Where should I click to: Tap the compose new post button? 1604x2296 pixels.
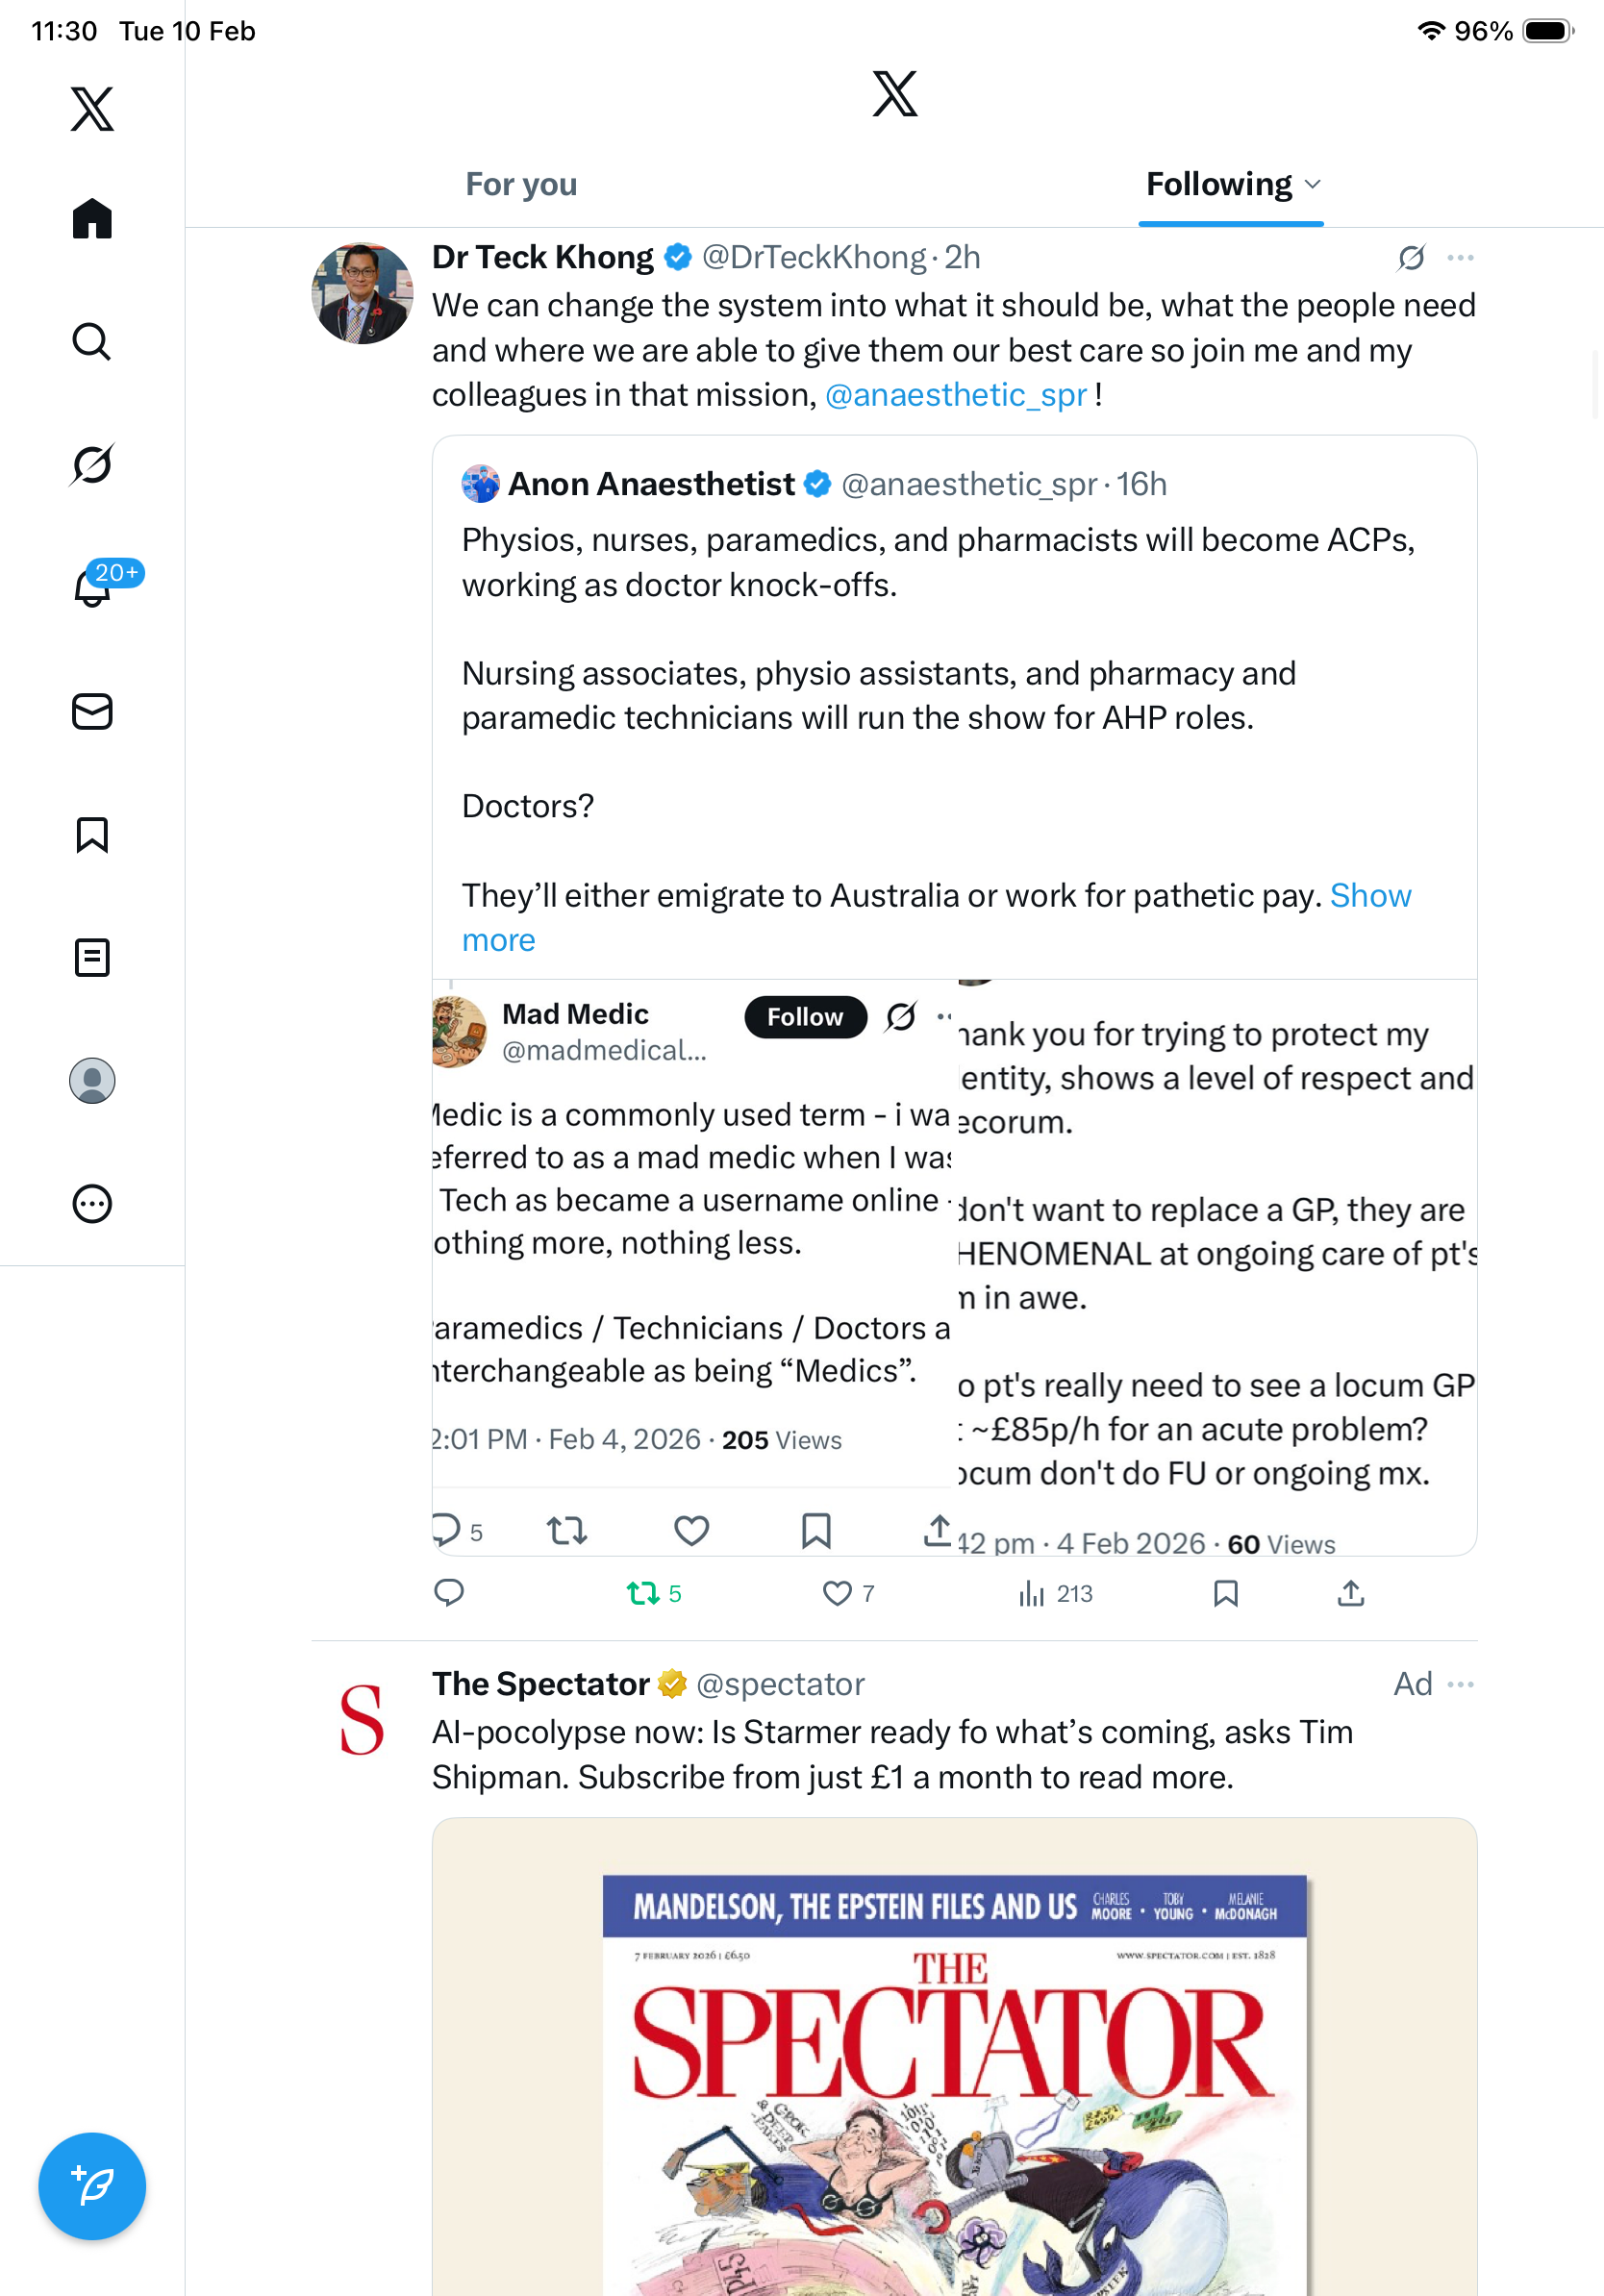(x=91, y=2186)
